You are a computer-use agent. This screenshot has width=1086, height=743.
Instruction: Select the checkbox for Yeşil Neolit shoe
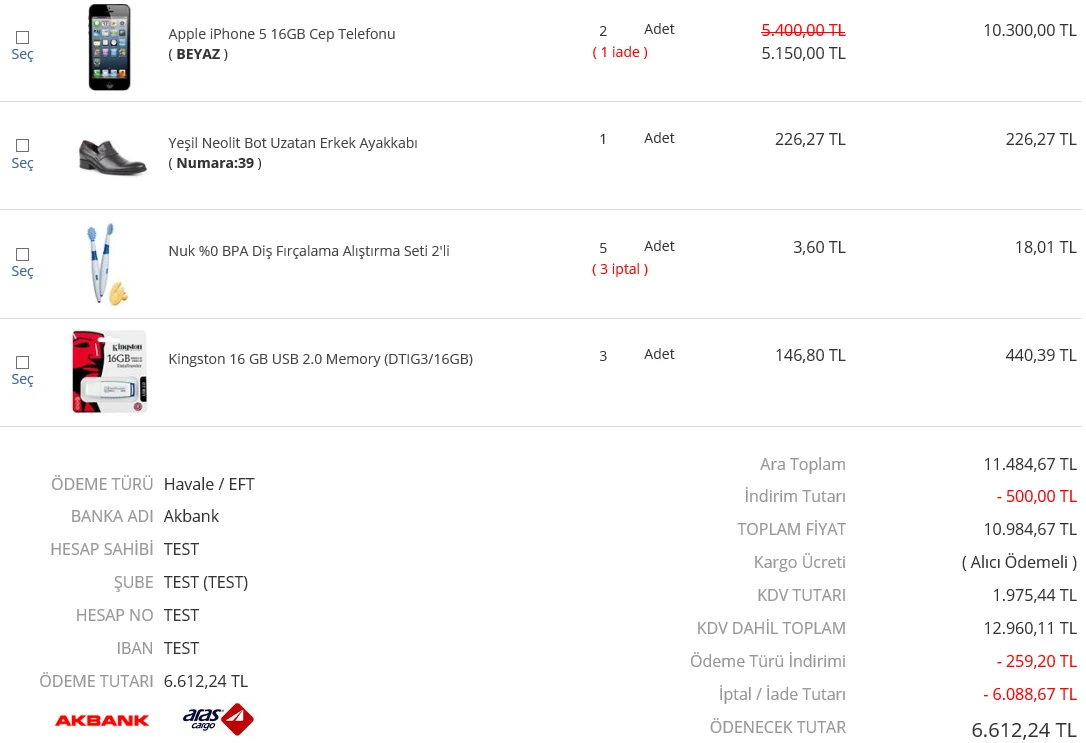click(x=22, y=145)
